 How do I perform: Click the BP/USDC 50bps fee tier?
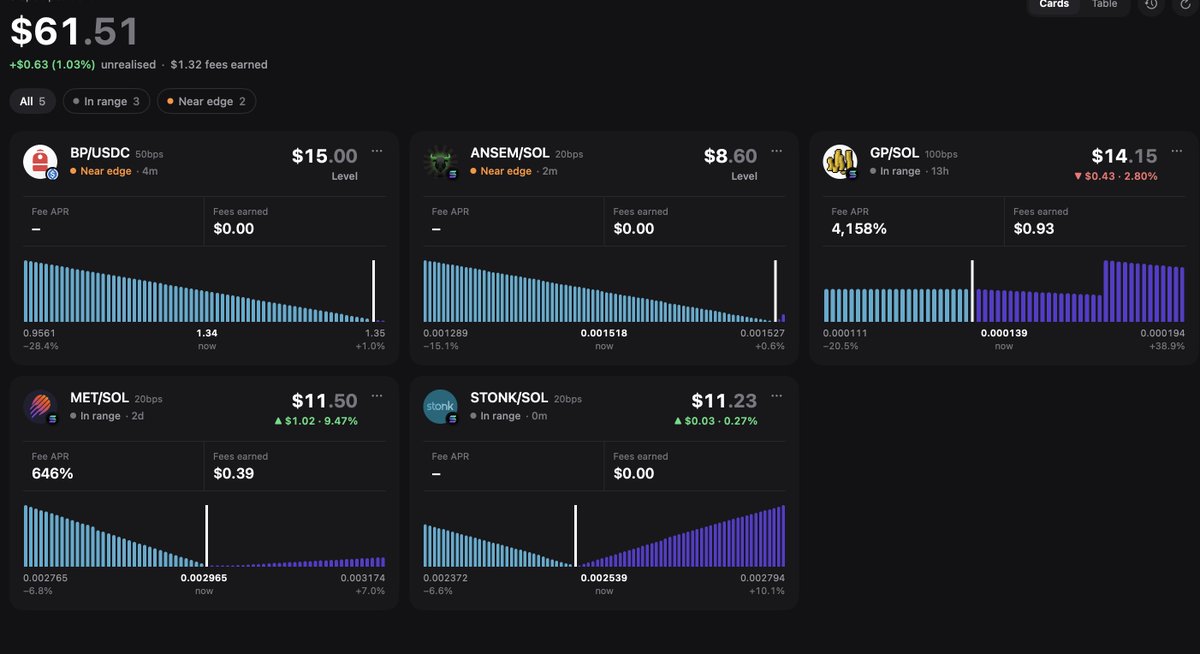(x=149, y=155)
